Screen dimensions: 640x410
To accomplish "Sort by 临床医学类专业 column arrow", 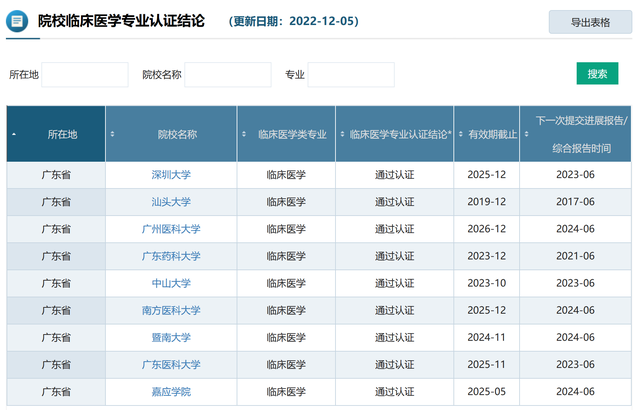I will tap(244, 134).
